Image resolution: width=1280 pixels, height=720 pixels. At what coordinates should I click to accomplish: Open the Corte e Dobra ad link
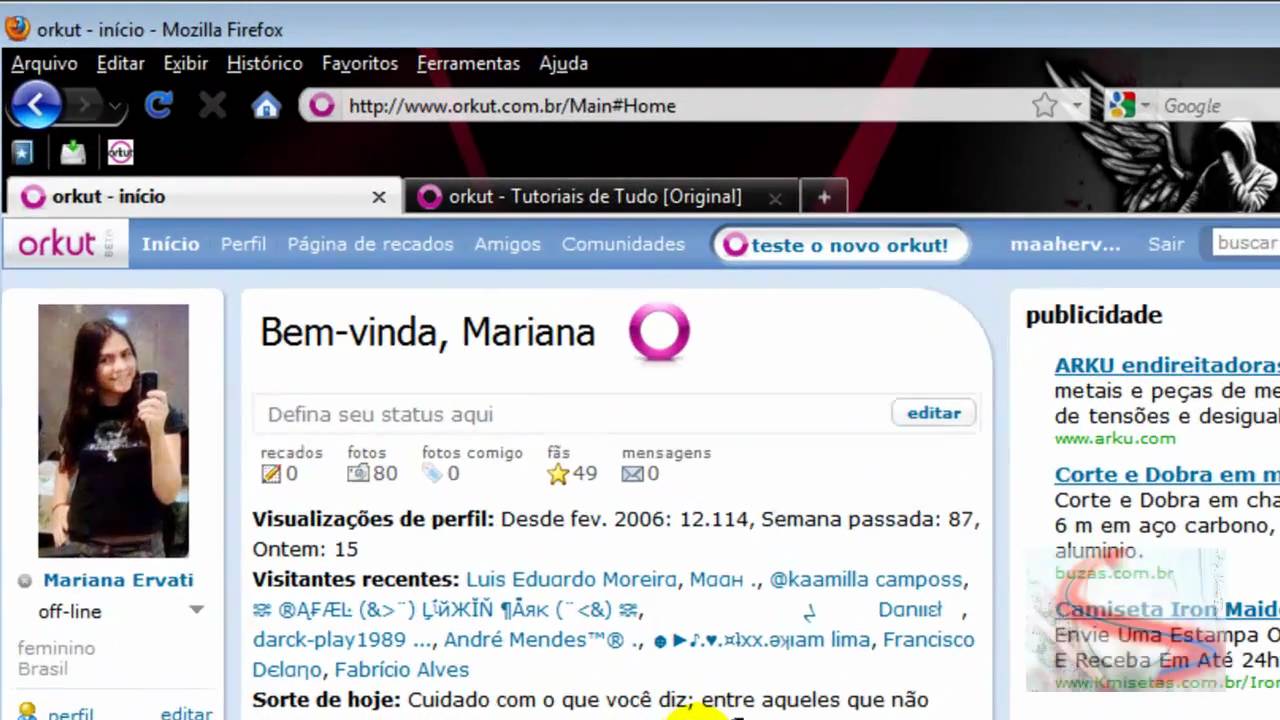click(1167, 474)
